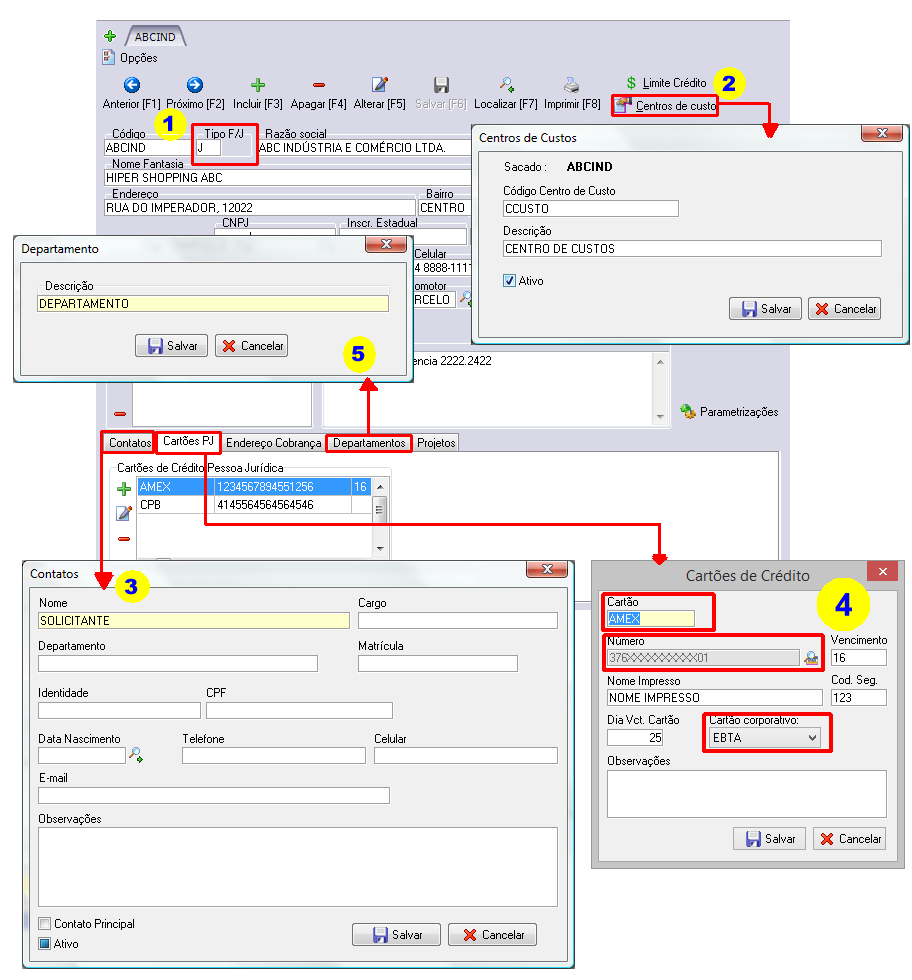Click the credit card list scrollbar down arrow
This screenshot has width=912, height=980.
point(380,548)
